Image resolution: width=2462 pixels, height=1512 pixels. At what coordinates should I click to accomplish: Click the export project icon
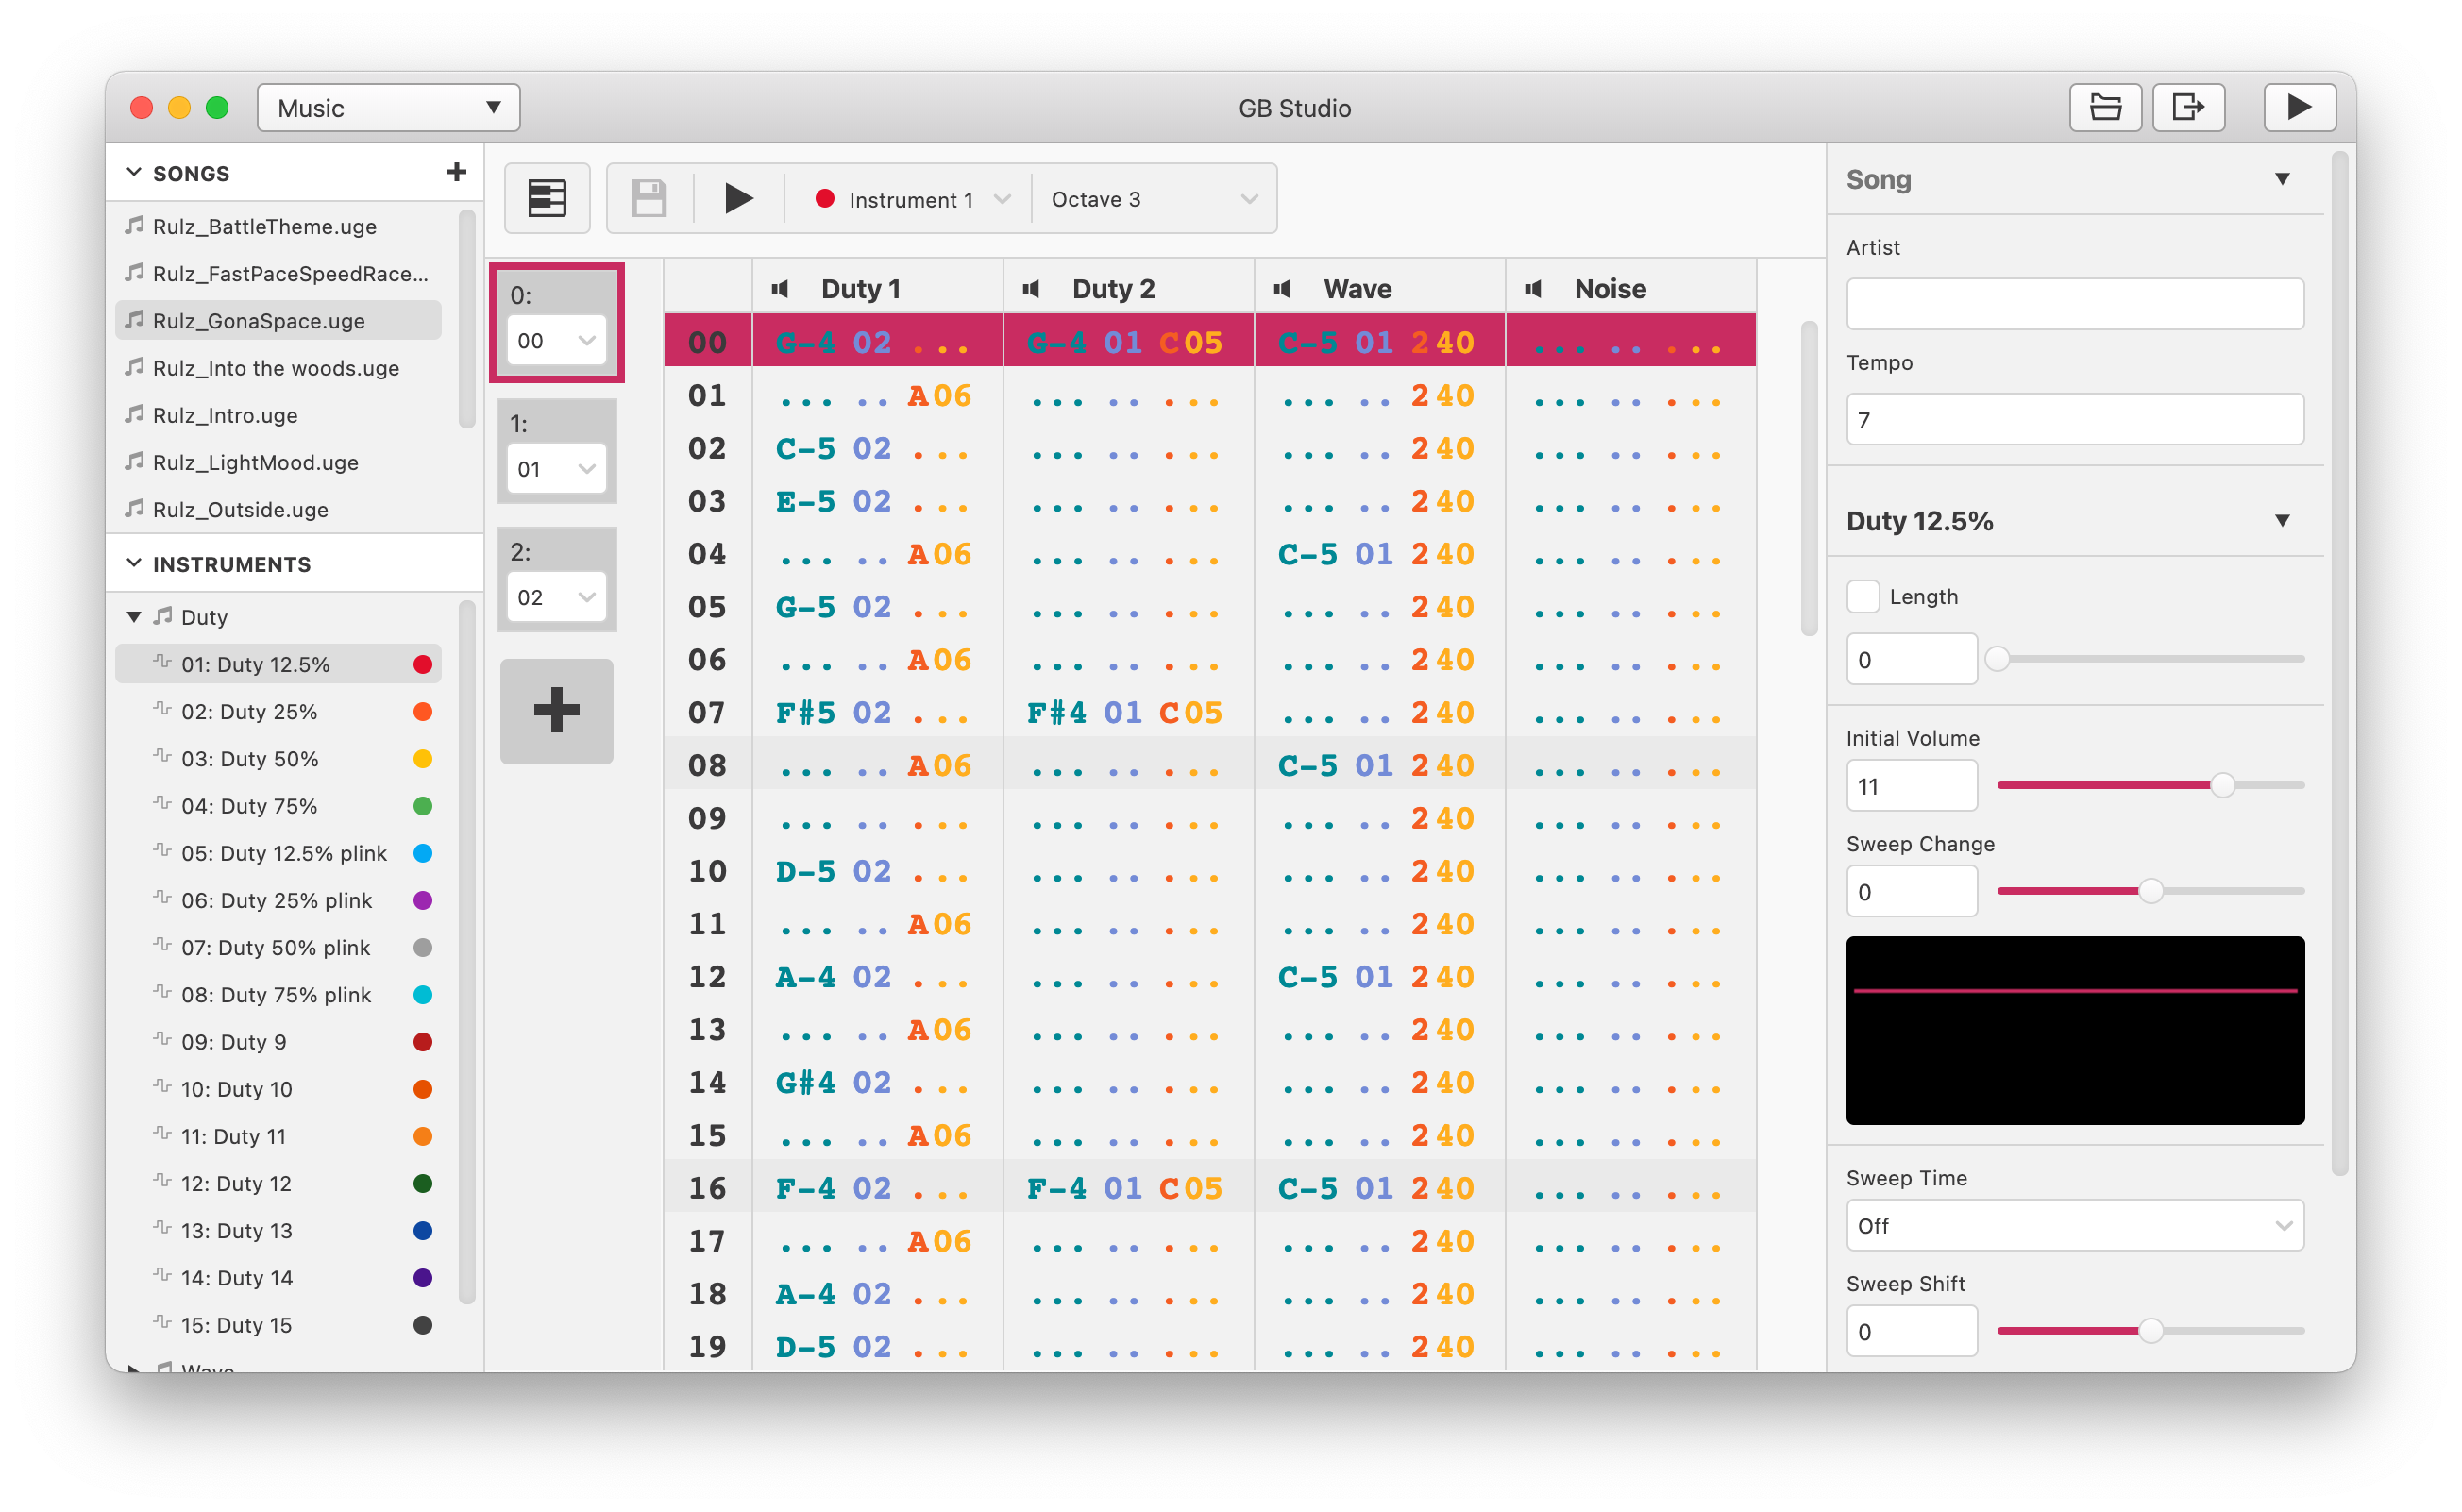coord(2188,107)
